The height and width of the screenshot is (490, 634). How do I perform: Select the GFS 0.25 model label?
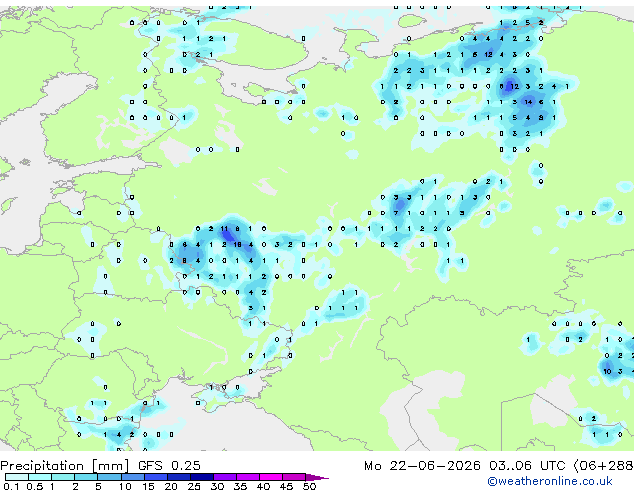[169, 466]
